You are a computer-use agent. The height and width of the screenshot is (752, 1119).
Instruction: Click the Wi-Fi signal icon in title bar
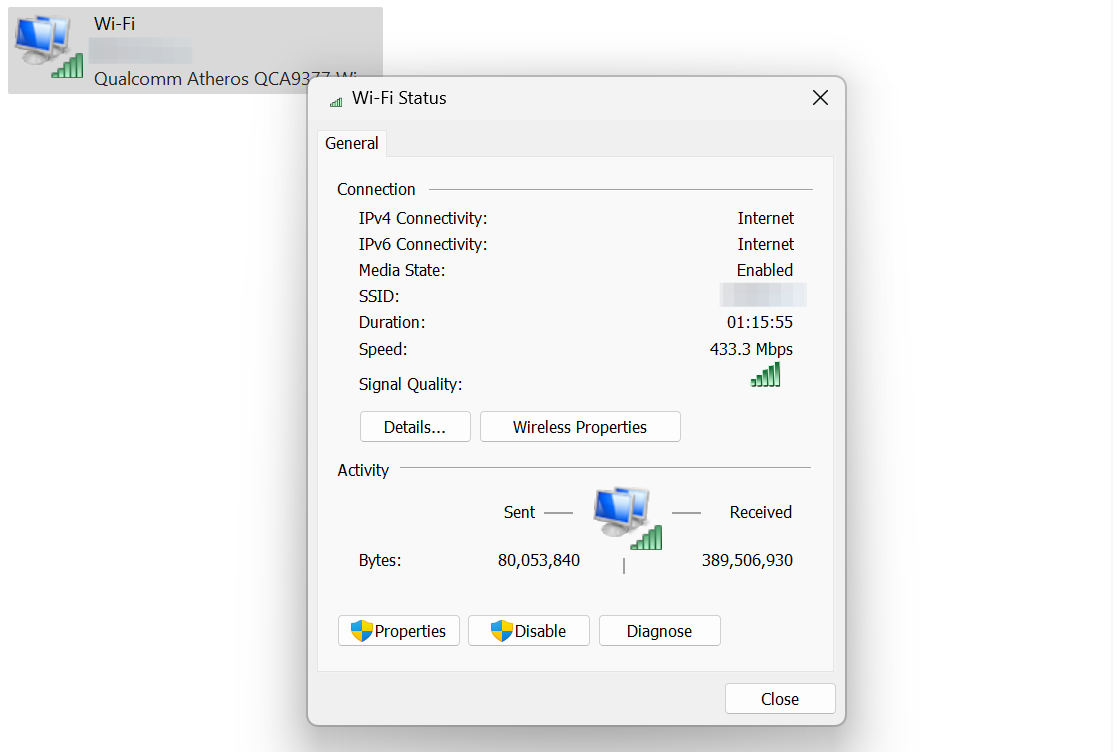334,99
